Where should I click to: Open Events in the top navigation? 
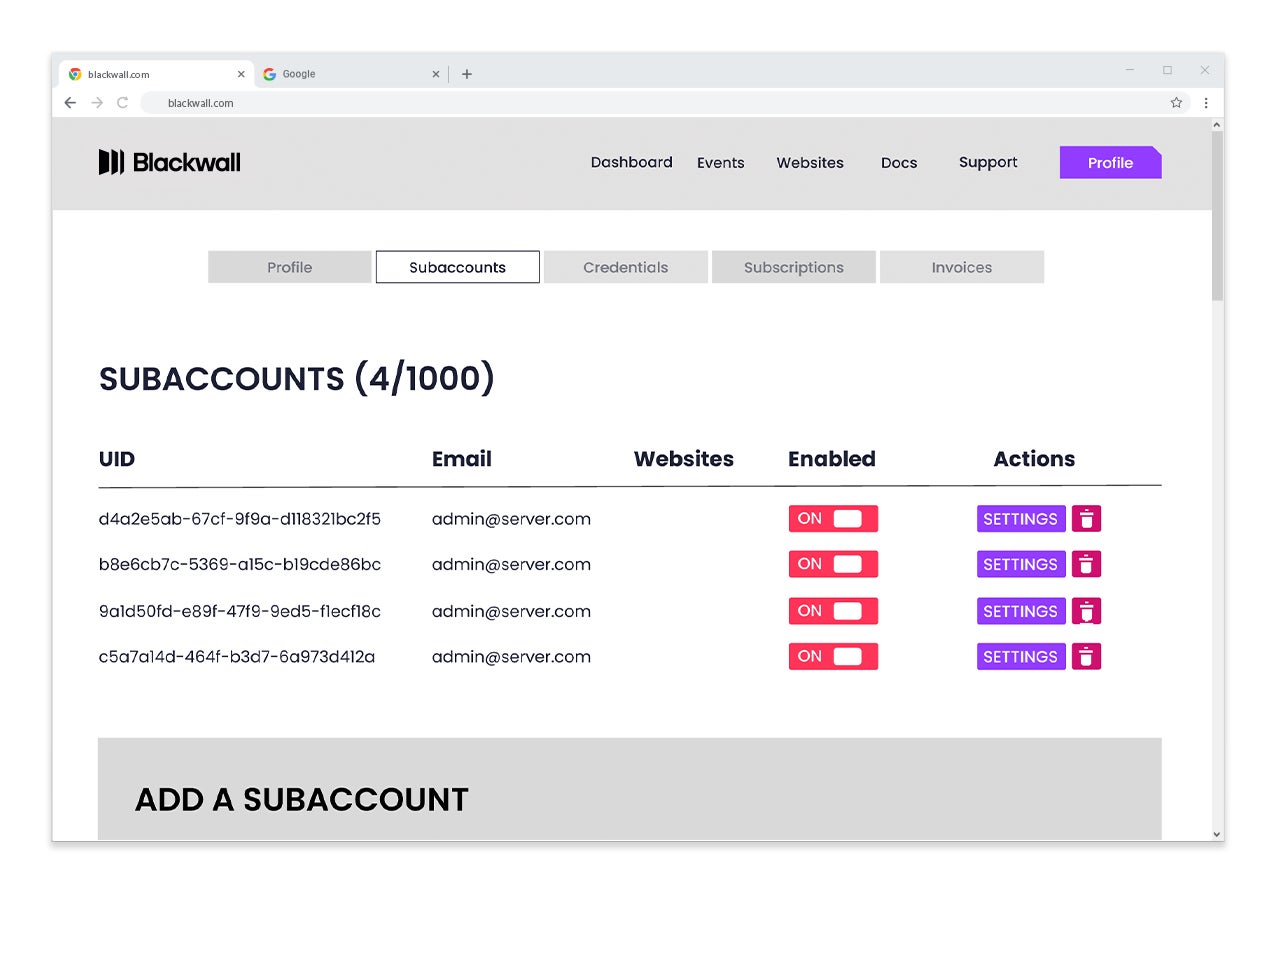721,163
